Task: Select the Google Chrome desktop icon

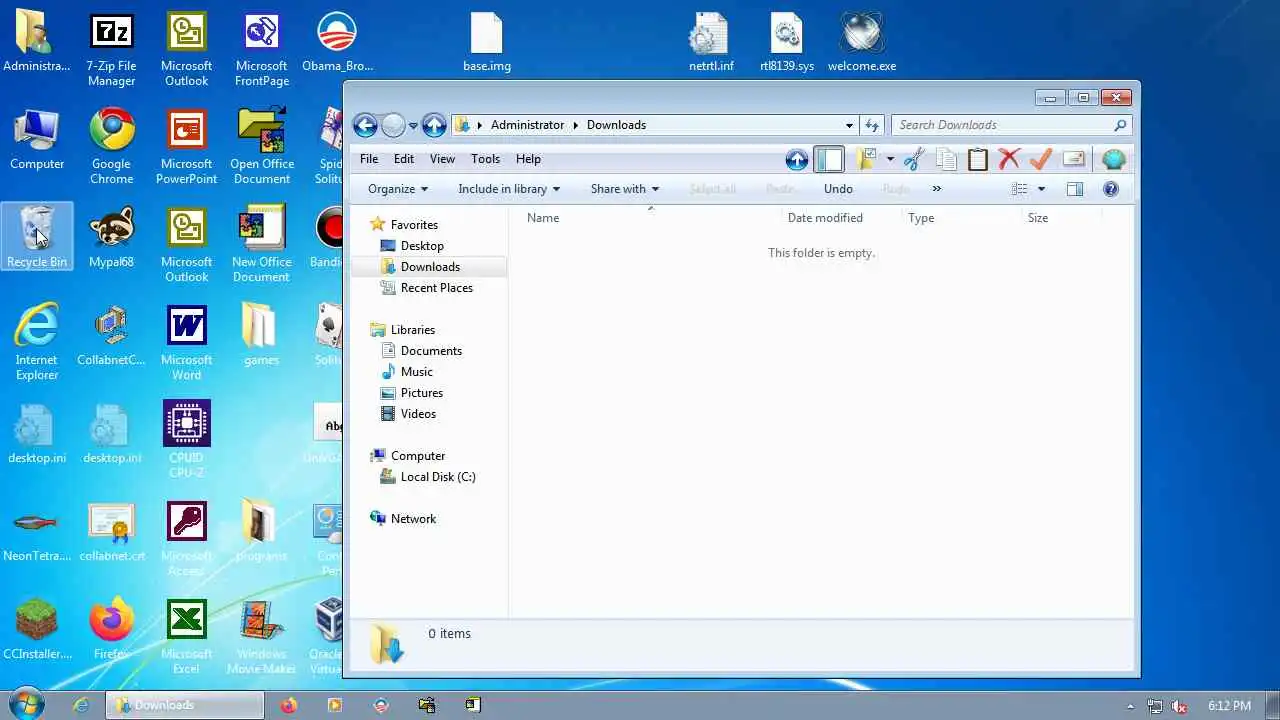Action: (112, 148)
